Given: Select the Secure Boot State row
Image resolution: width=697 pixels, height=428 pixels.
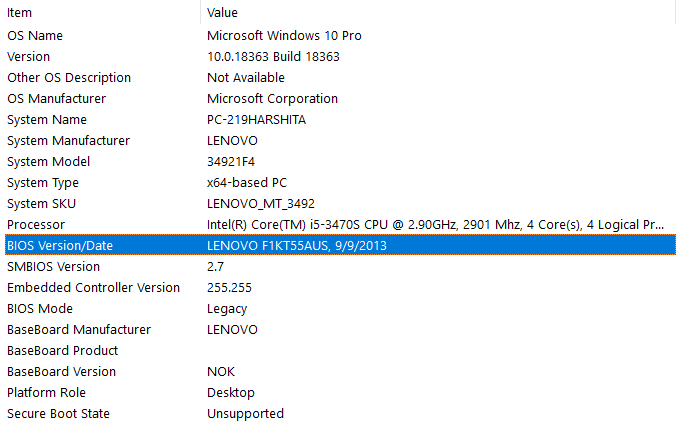Looking at the screenshot, I should [x=58, y=413].
